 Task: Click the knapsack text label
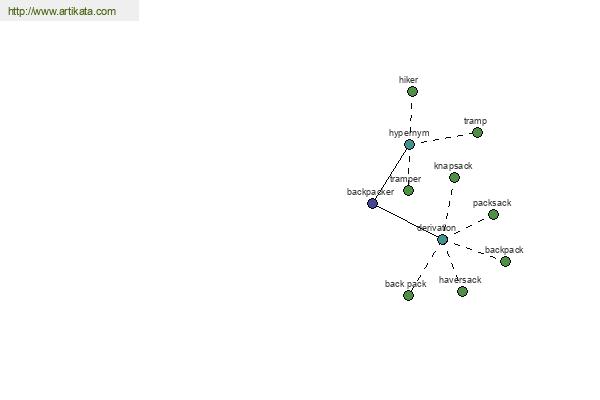[x=453, y=166]
